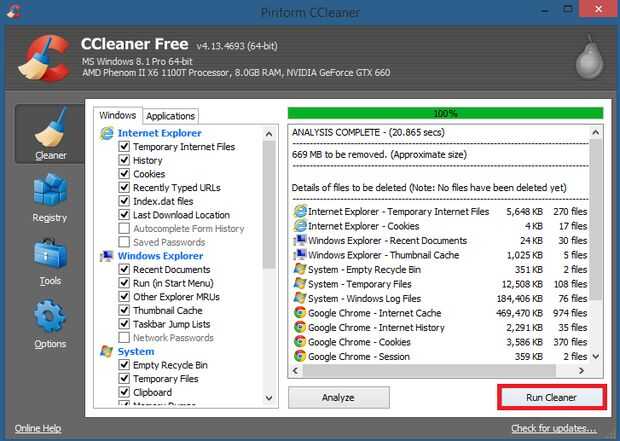Enable Saved Passwords checkbox
The image size is (620, 441).
coord(124,242)
